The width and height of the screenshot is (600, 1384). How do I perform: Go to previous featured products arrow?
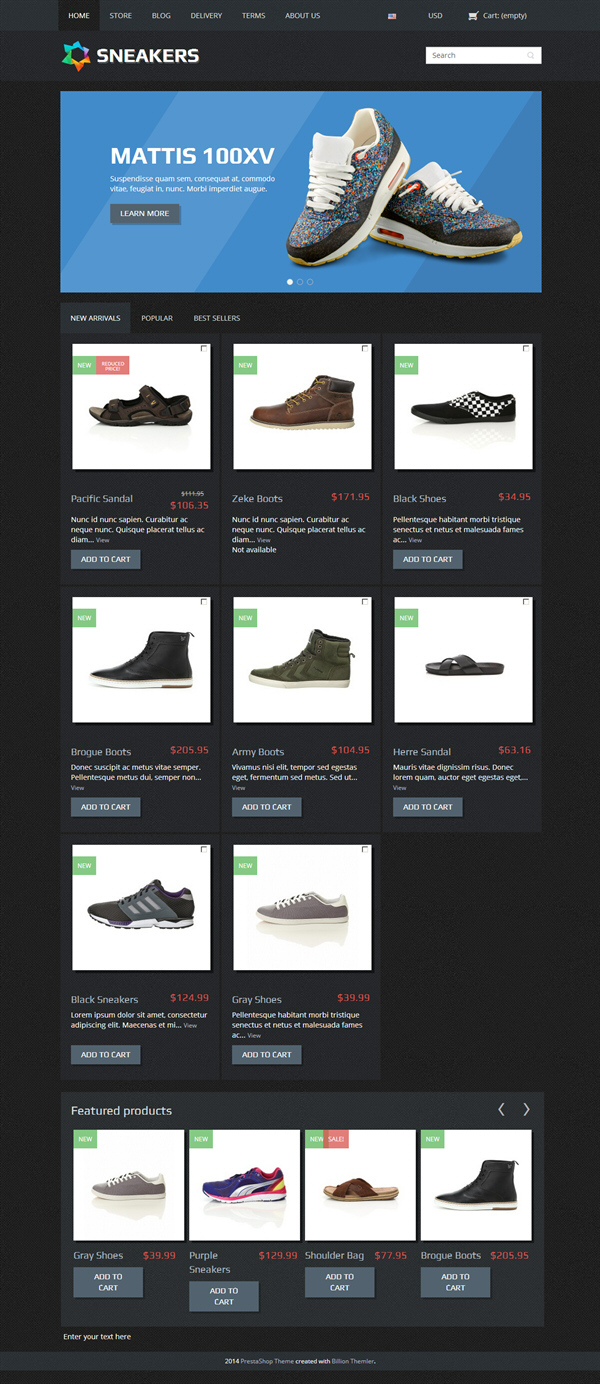tap(501, 1109)
